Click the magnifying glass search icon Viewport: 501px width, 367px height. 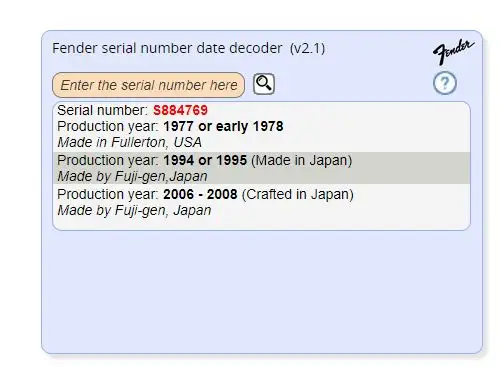[264, 84]
